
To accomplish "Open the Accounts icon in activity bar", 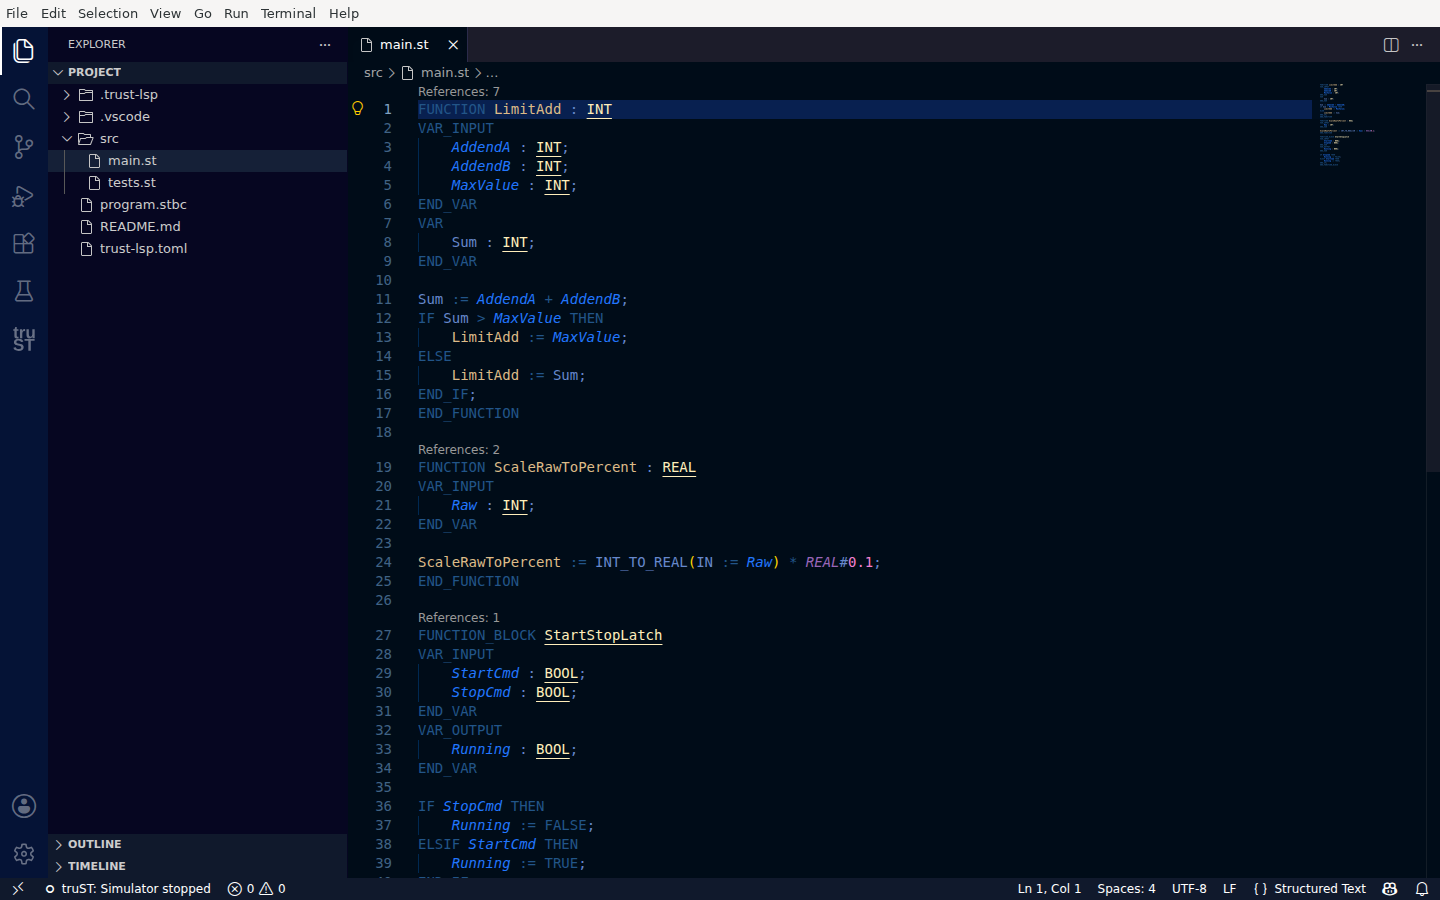I will point(24,806).
